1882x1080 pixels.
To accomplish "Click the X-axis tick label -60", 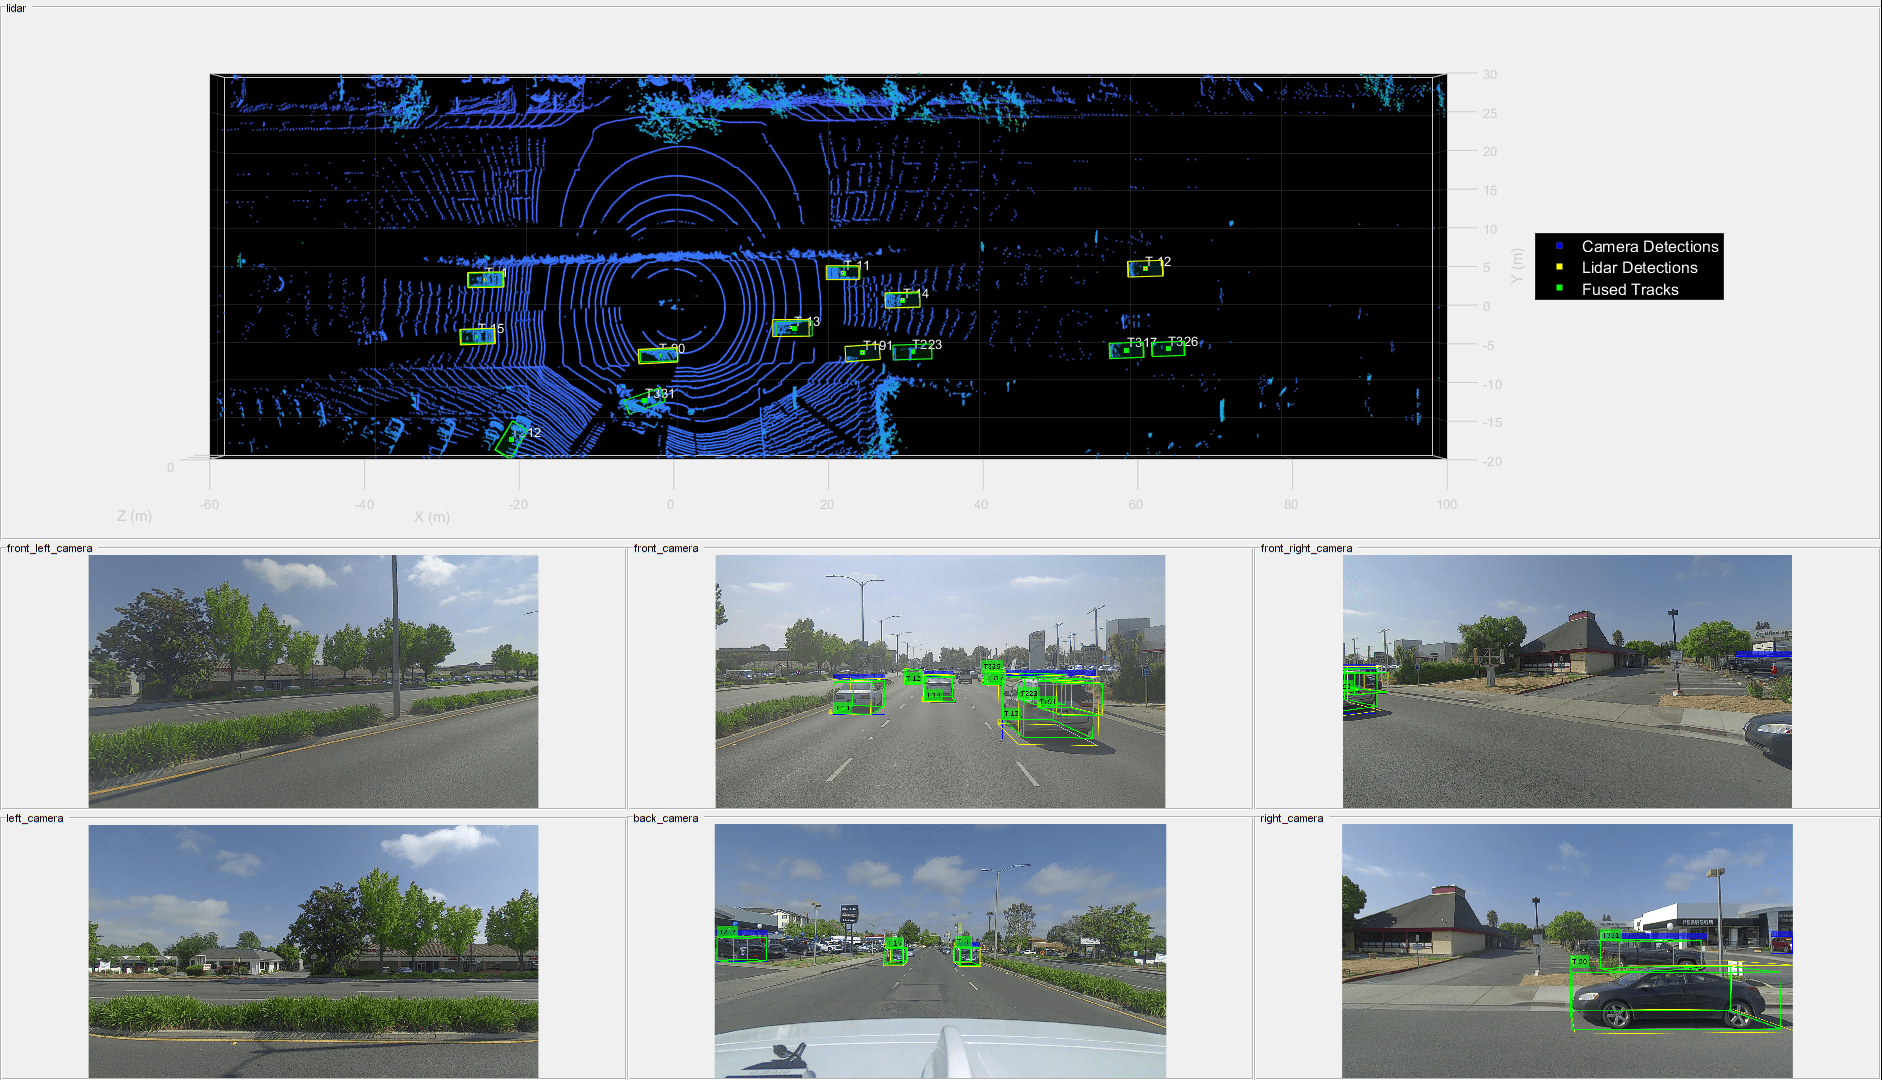I will (209, 505).
